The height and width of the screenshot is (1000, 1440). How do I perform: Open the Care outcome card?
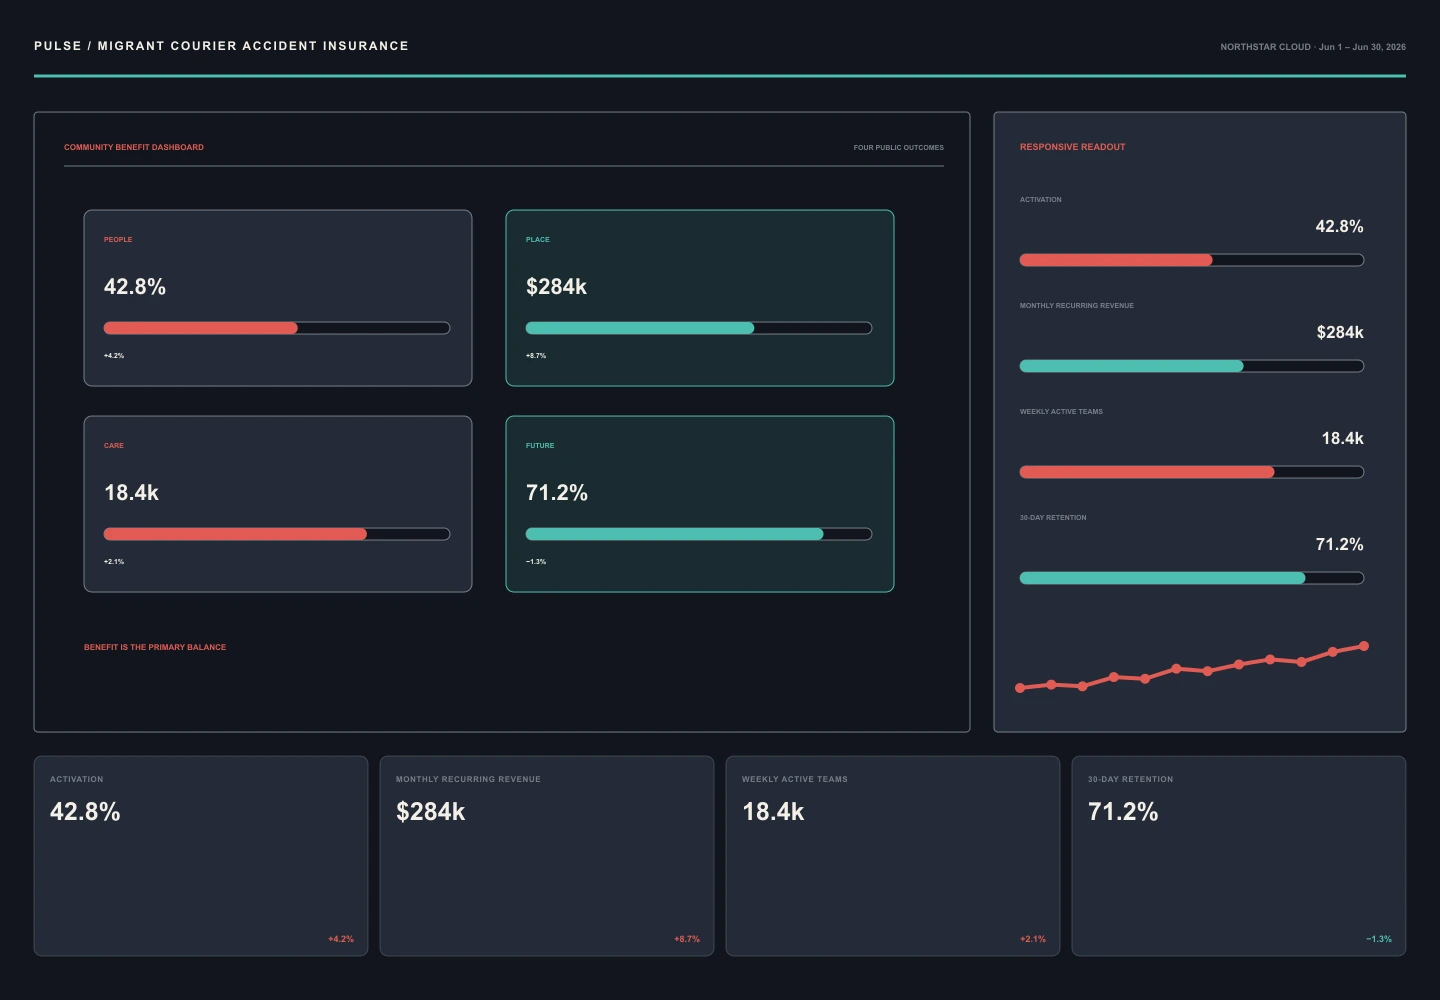click(x=278, y=504)
